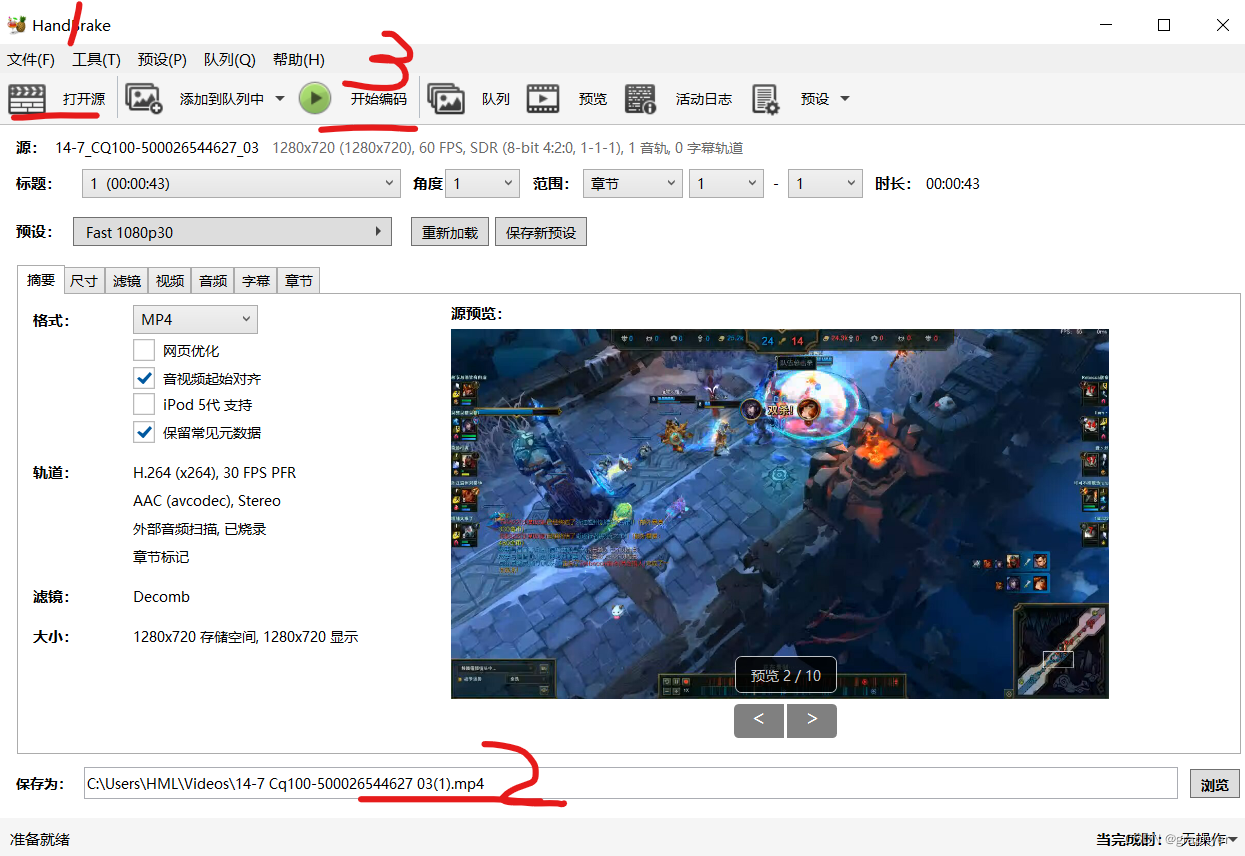Image resolution: width=1245 pixels, height=856 pixels.
Task: Click the 准备就绪 status text
Action: 40,840
